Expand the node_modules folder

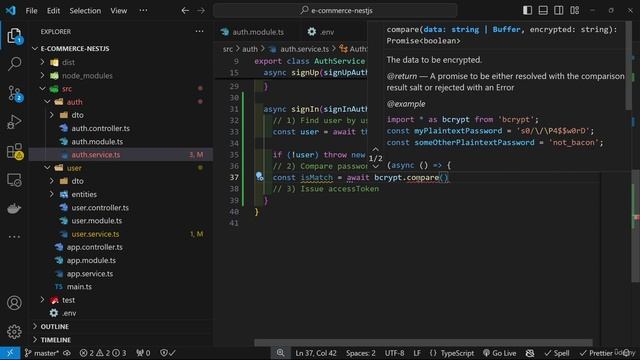42,76
